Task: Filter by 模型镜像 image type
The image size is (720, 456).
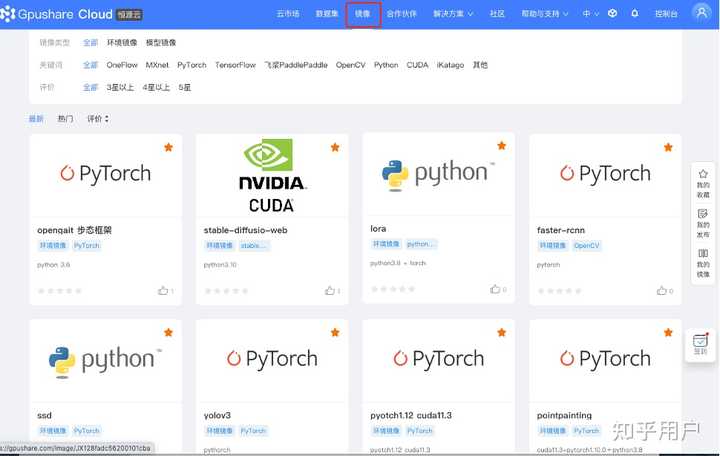Action: coord(161,43)
